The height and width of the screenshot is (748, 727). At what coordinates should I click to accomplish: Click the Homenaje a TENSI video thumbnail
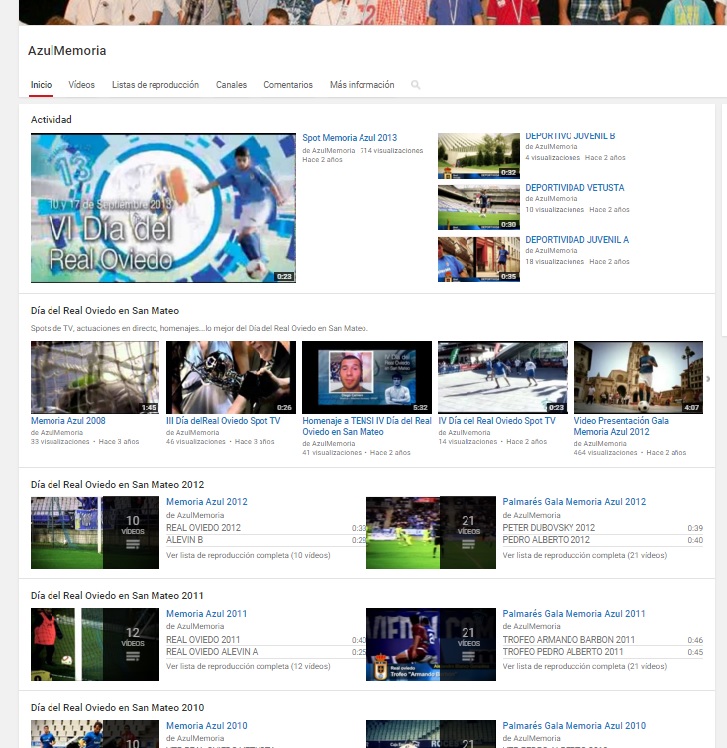(367, 377)
